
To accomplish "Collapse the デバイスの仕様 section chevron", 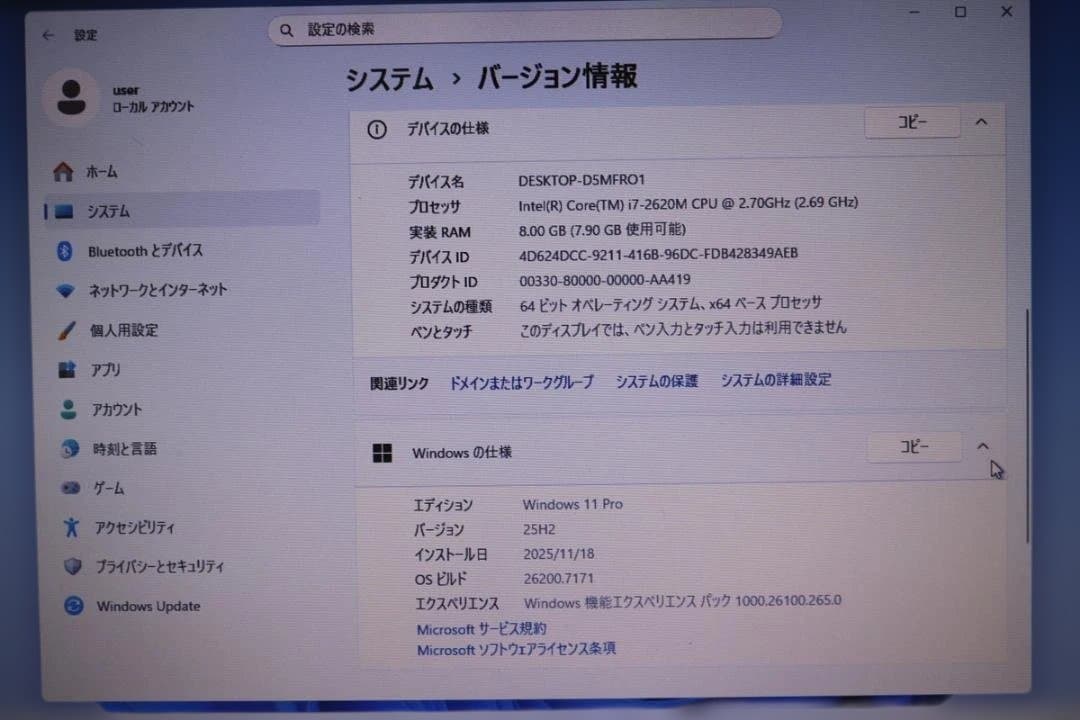I will coord(981,123).
